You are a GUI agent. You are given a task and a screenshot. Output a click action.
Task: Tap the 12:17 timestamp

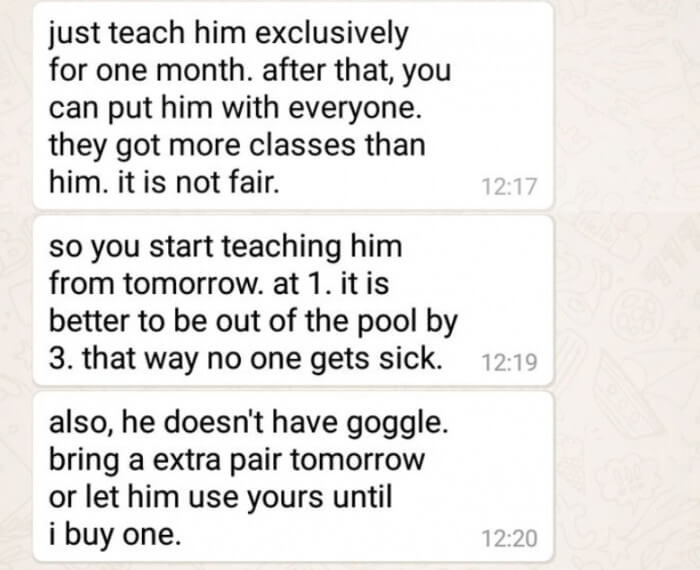(x=509, y=186)
